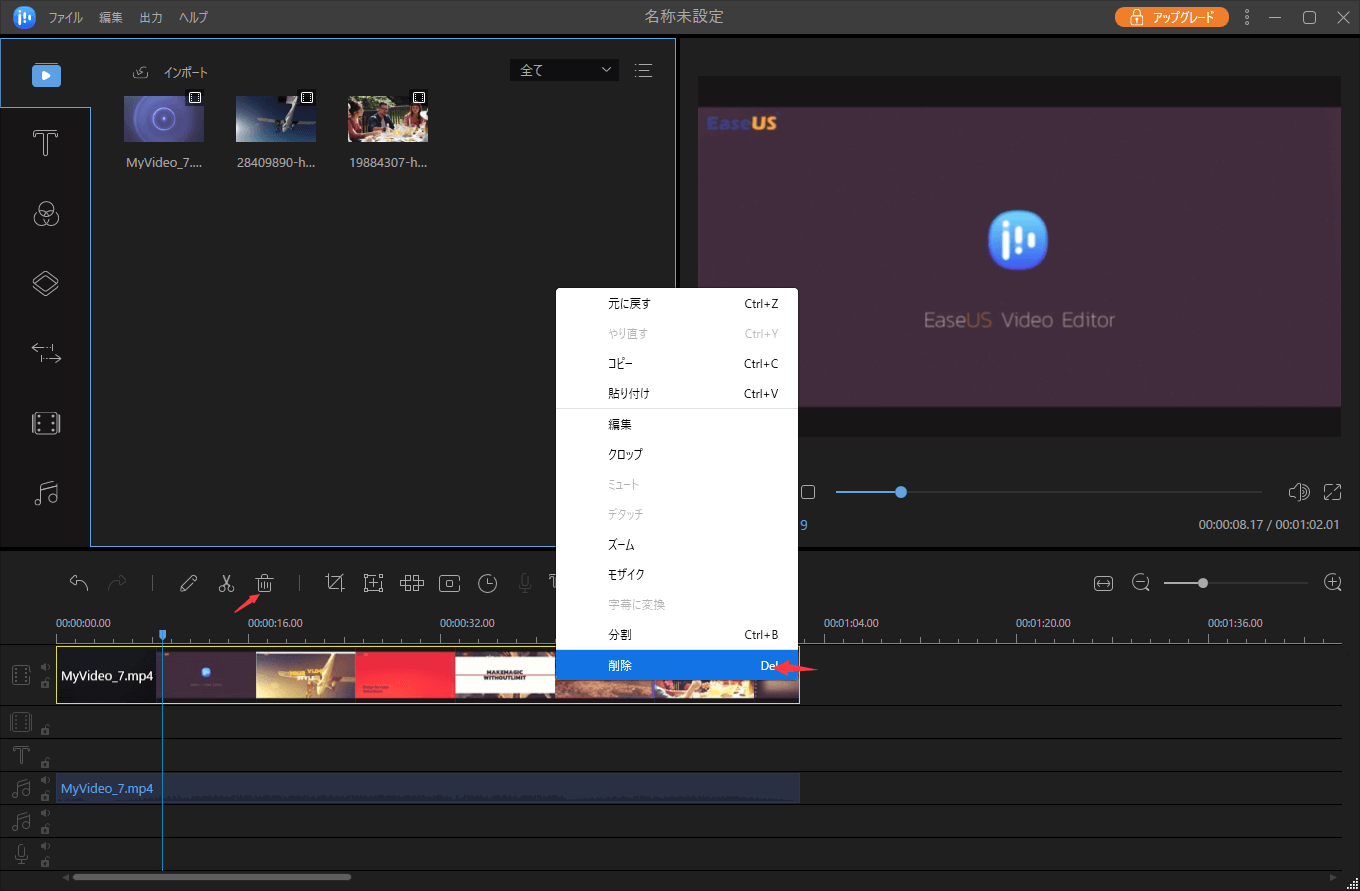The image size is (1360, 891).
Task: Click the Freeze frame icon in toolbar
Action: point(450,583)
